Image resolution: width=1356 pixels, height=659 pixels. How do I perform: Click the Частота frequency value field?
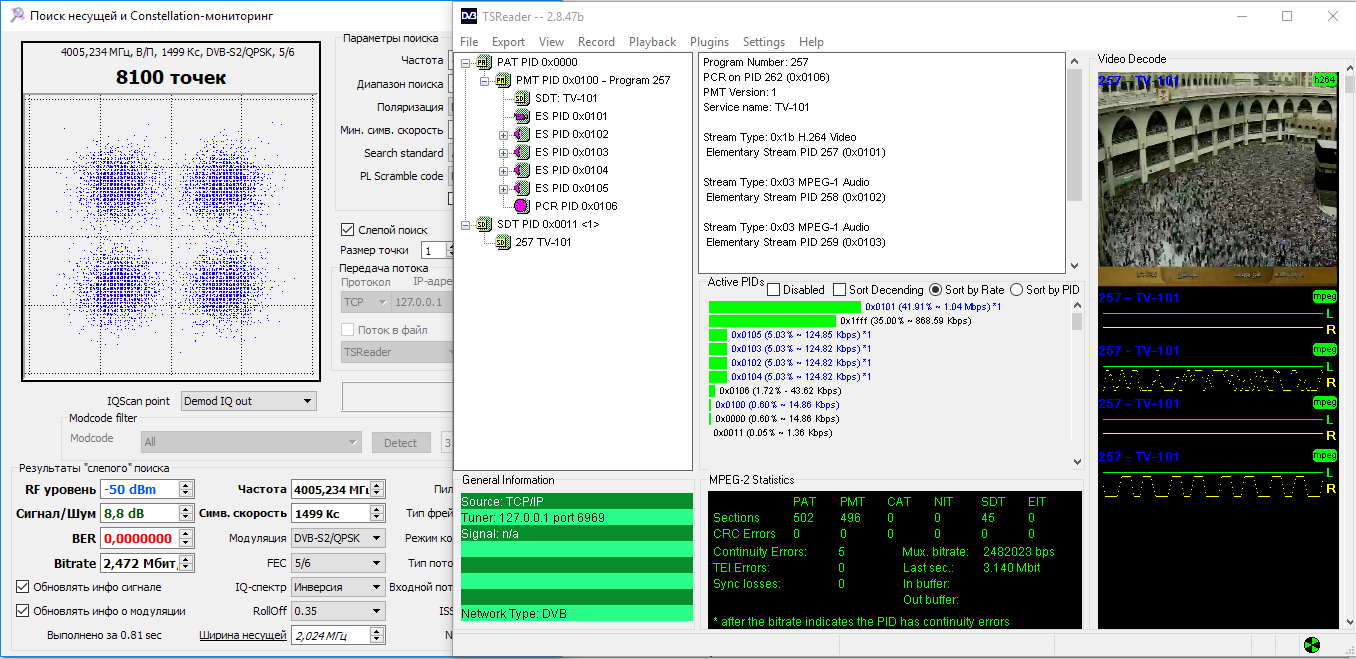pyautogui.click(x=331, y=489)
